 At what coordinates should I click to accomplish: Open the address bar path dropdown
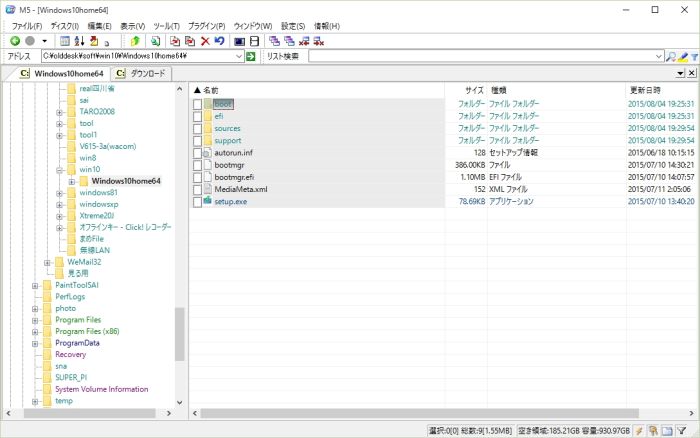pos(239,57)
